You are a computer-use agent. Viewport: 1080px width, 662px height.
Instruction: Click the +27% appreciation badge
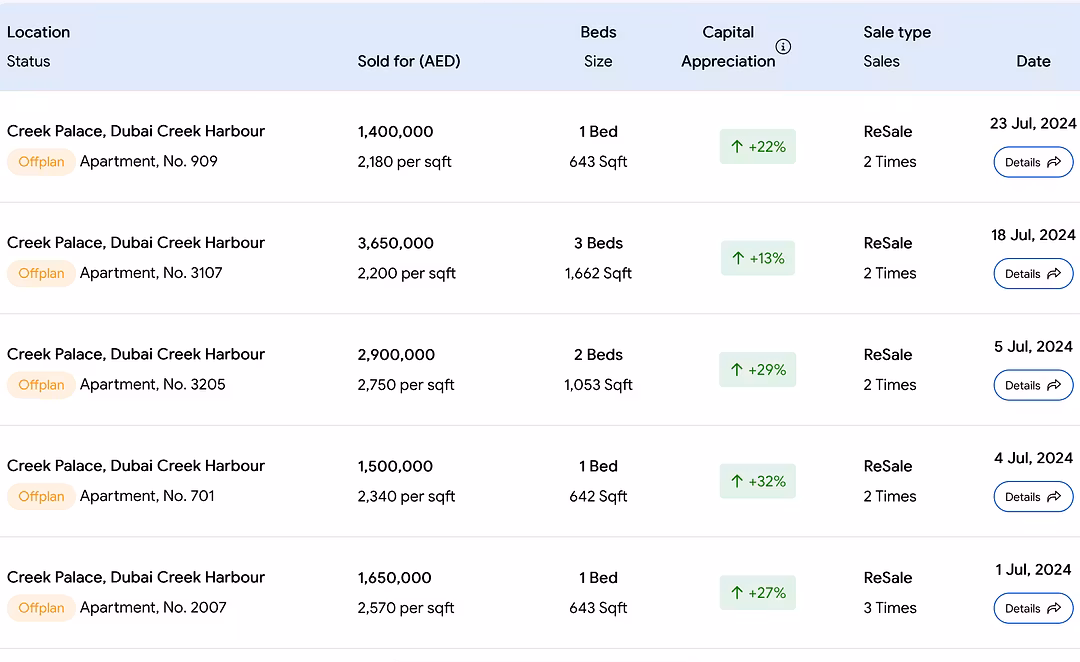[758, 593]
